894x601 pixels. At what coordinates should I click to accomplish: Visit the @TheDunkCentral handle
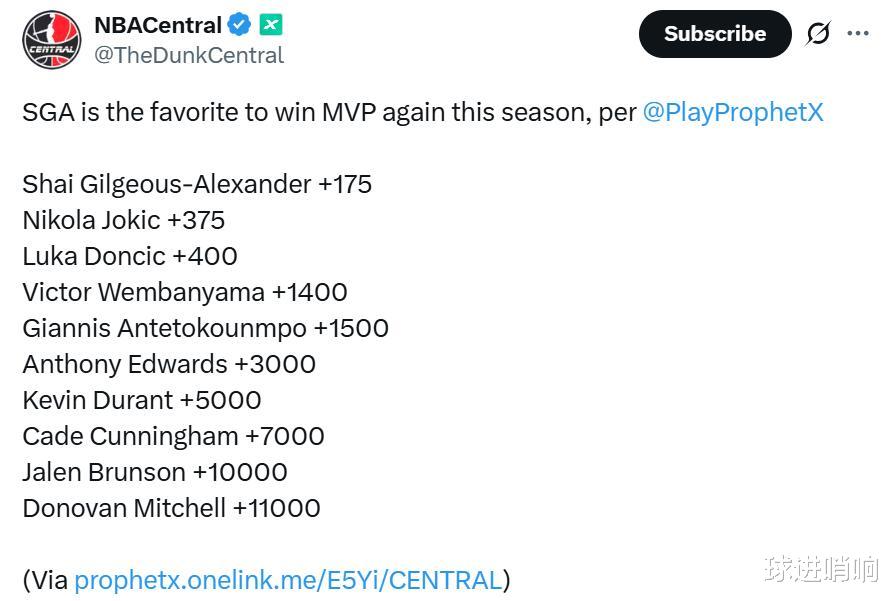click(x=189, y=55)
